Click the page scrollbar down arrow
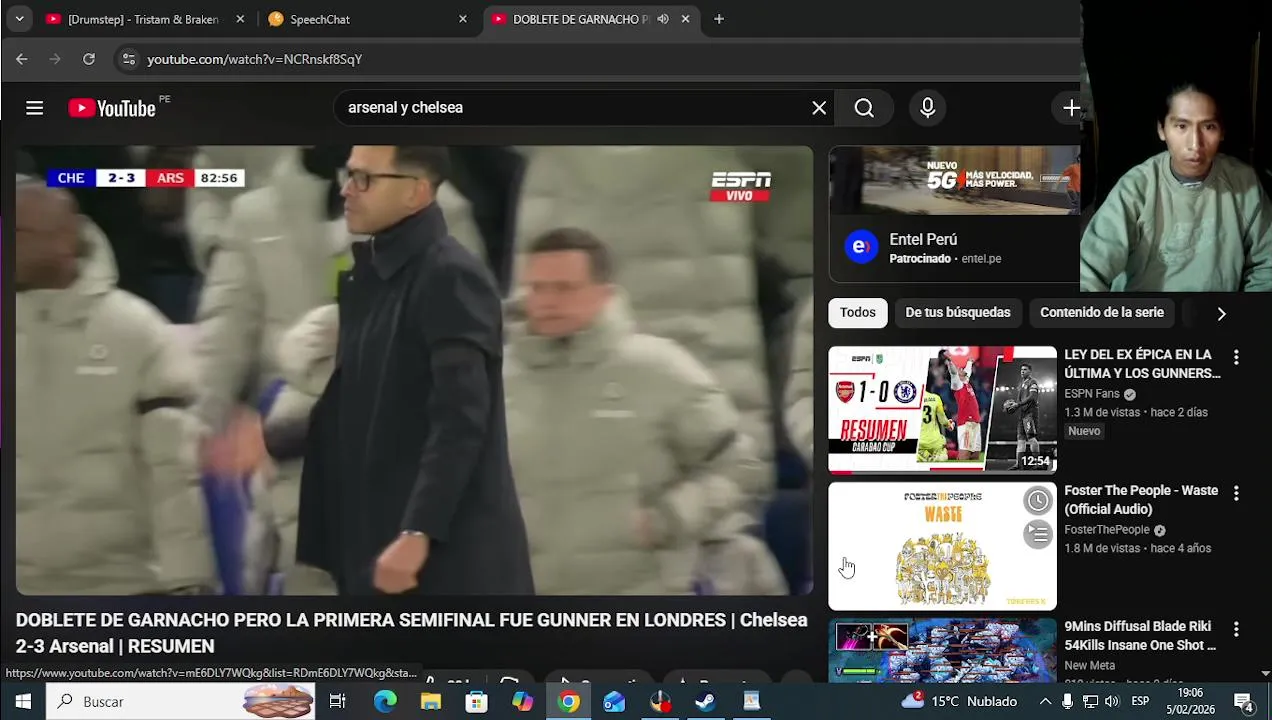This screenshot has width=1272, height=720. tap(1265, 674)
